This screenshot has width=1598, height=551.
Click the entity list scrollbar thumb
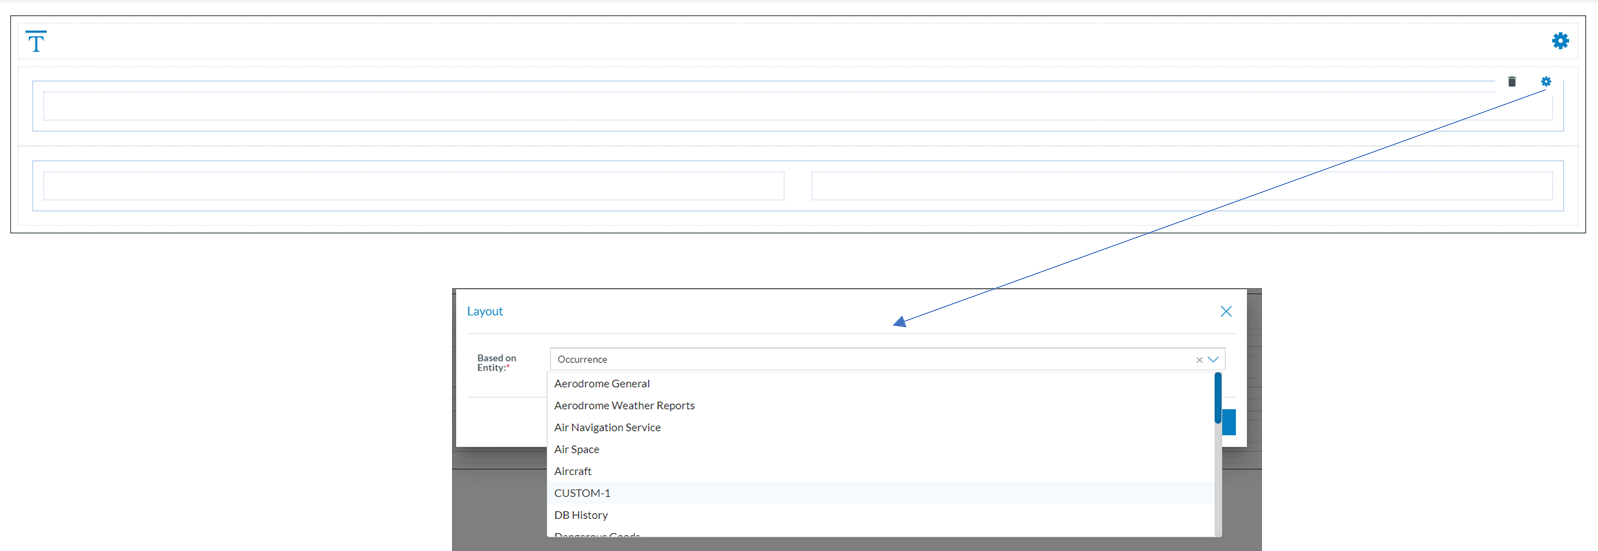coord(1217,397)
